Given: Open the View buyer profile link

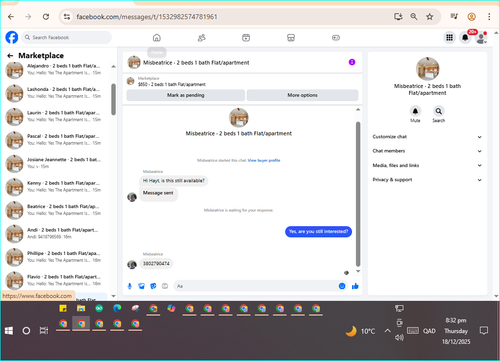Looking at the screenshot, I should pos(264,160).
